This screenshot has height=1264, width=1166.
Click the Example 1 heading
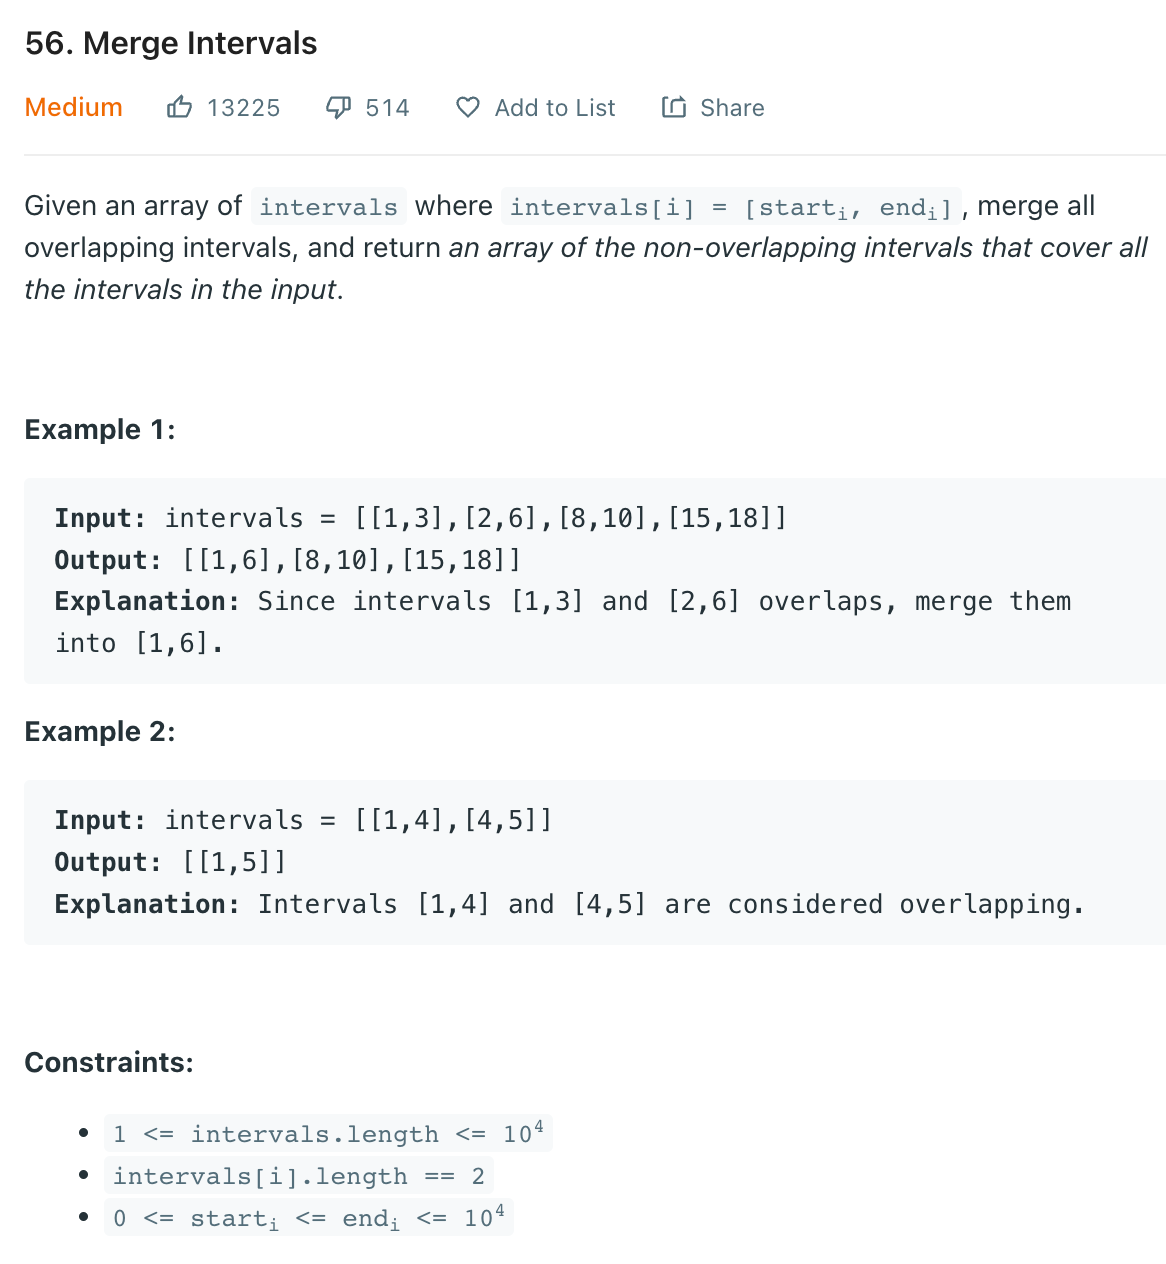pyautogui.click(x=100, y=430)
